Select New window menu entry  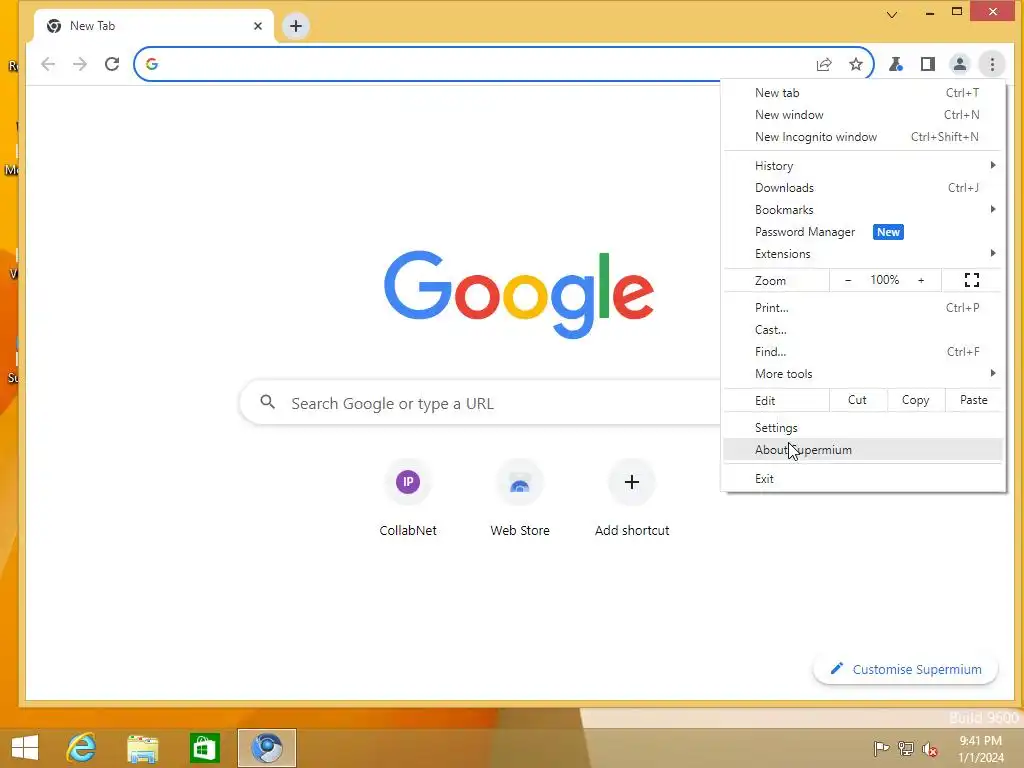point(863,115)
